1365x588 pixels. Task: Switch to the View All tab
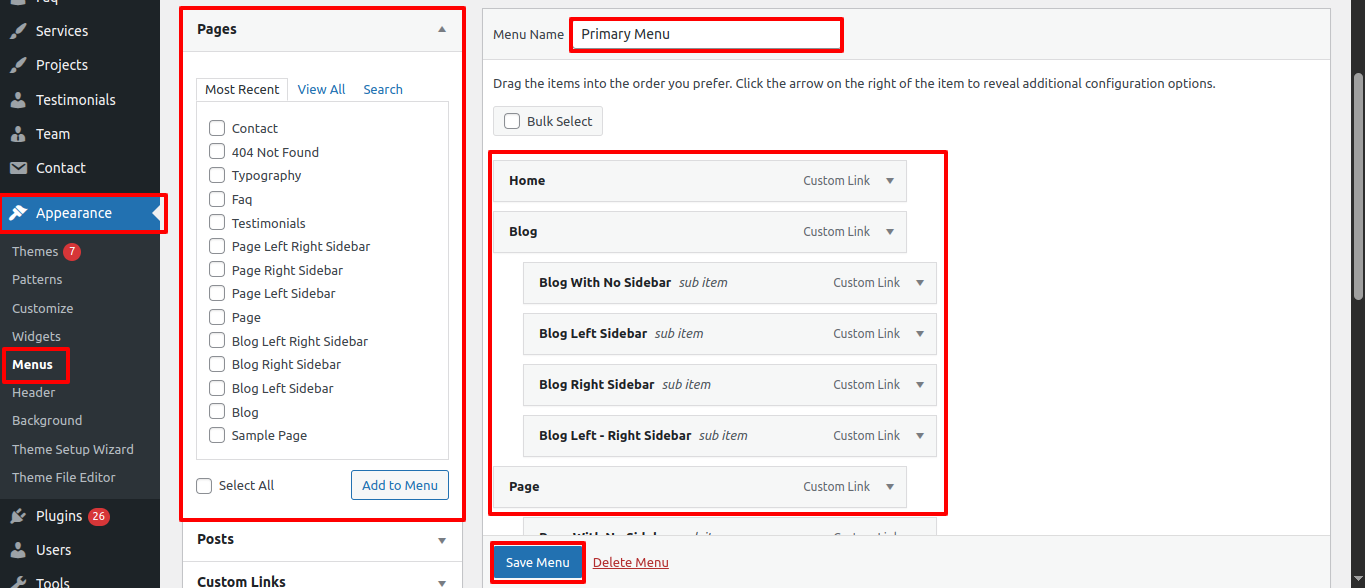pyautogui.click(x=321, y=90)
